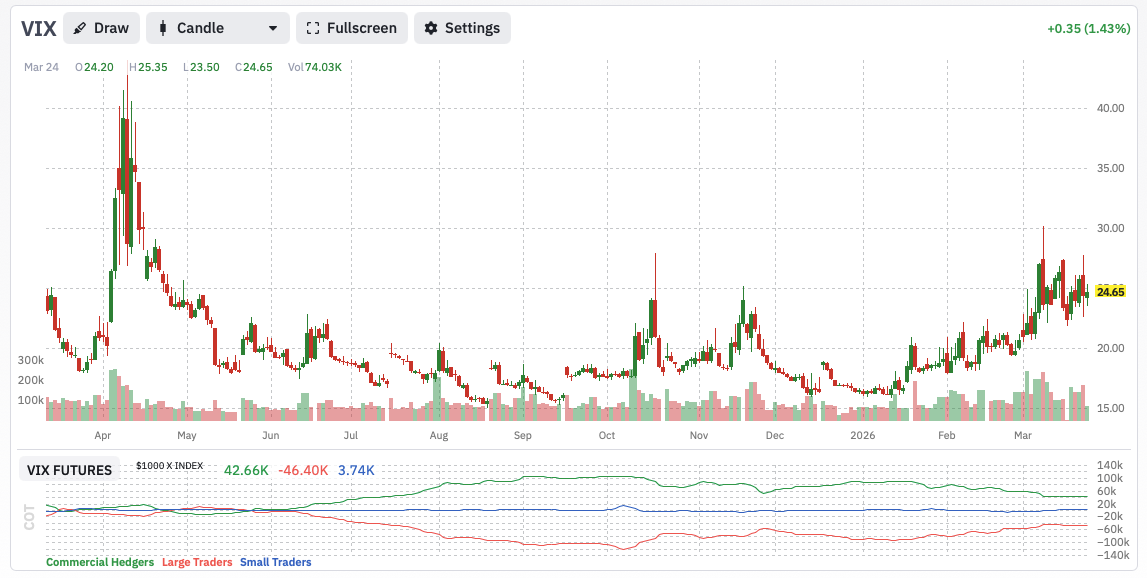
Task: Click the −20k COT axis label
Action: click(1109, 516)
